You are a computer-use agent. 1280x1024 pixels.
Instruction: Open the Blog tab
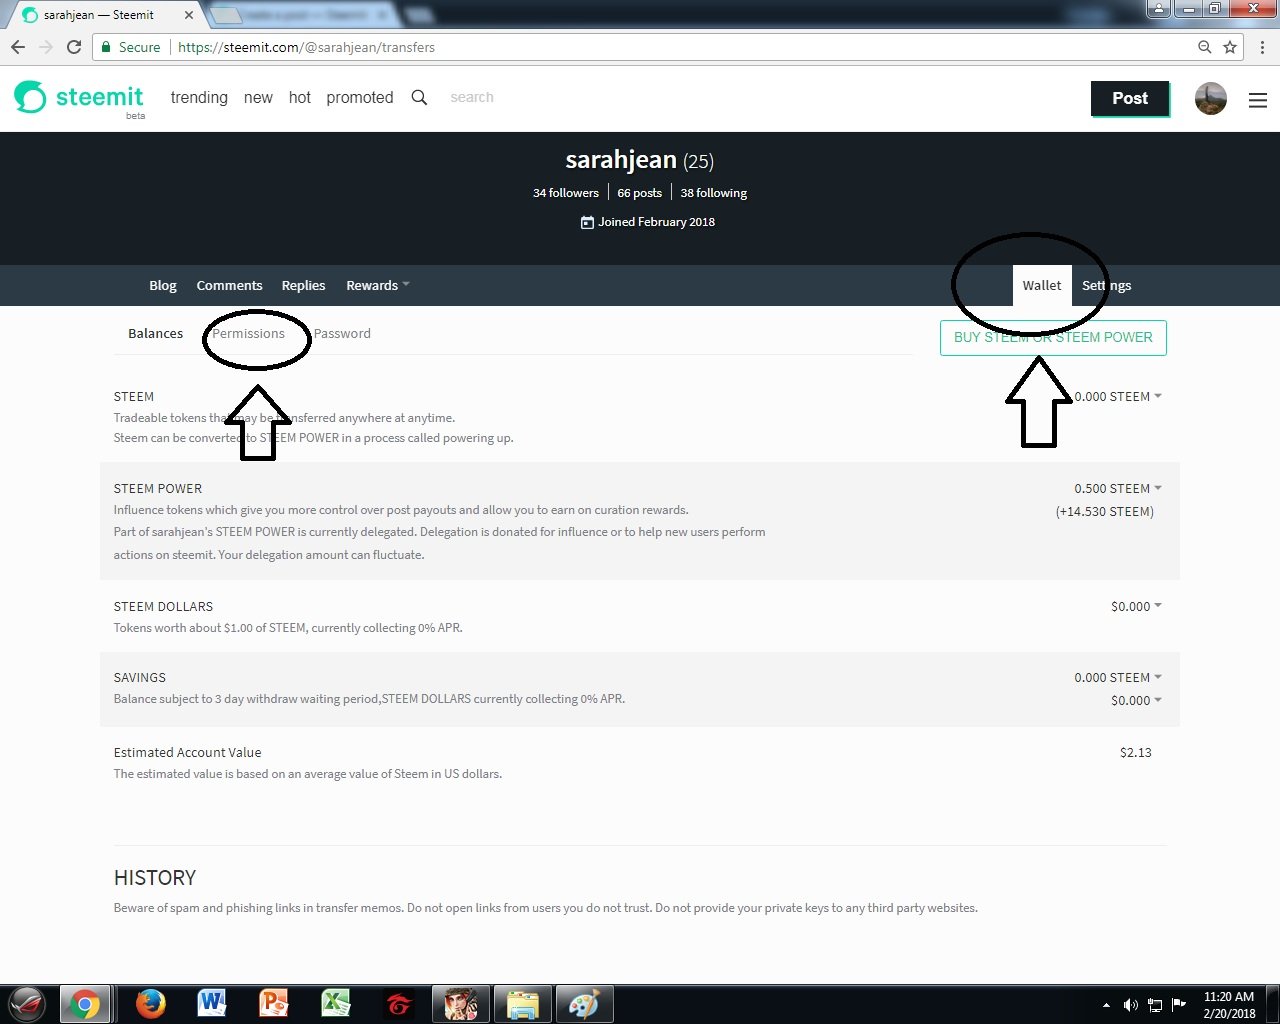(163, 285)
